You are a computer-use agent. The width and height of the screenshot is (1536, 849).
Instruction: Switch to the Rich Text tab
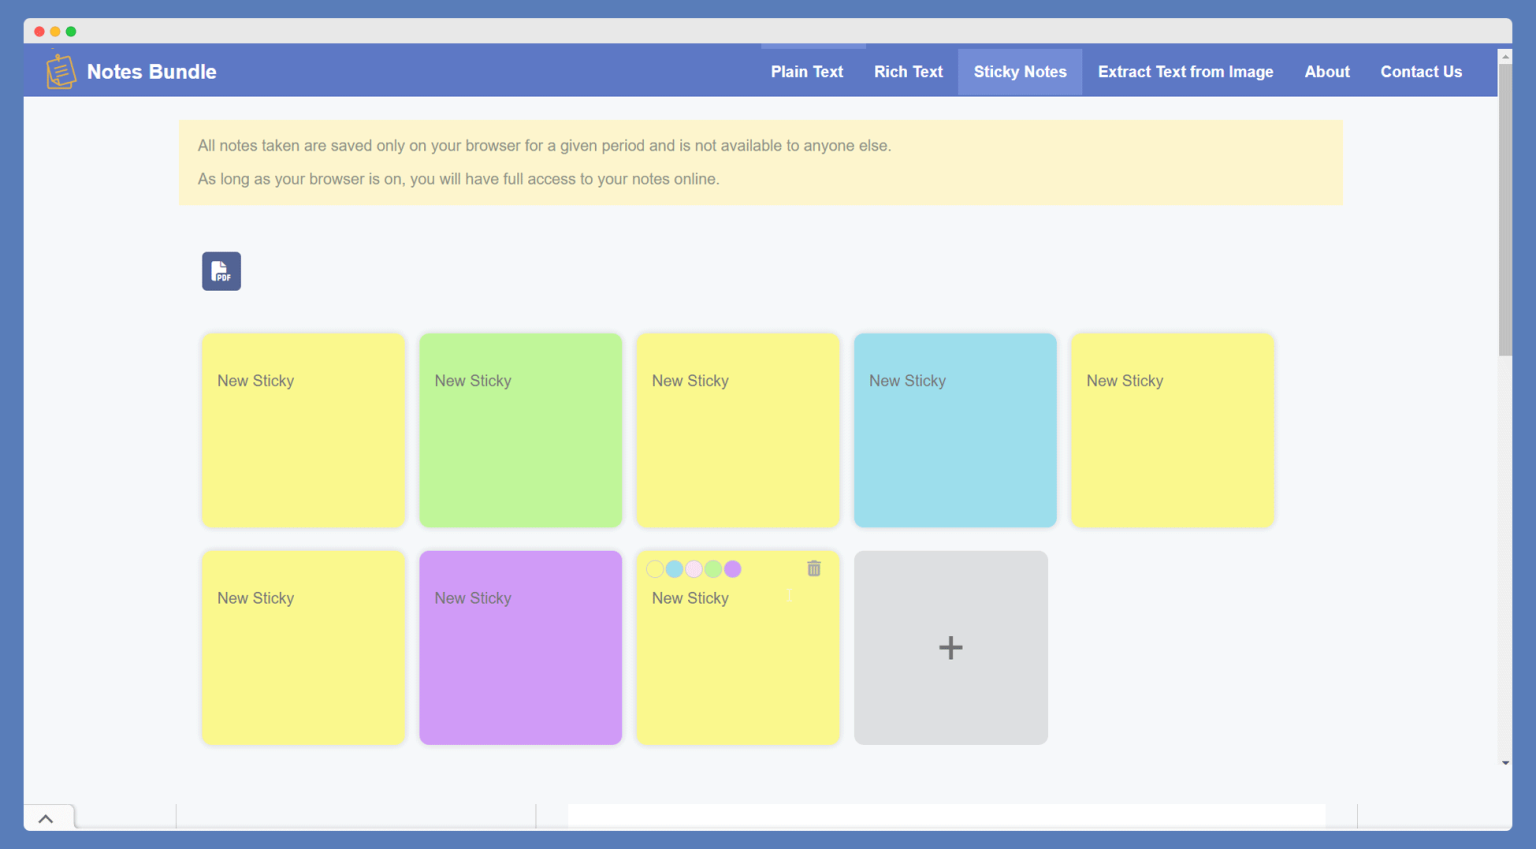tap(907, 71)
